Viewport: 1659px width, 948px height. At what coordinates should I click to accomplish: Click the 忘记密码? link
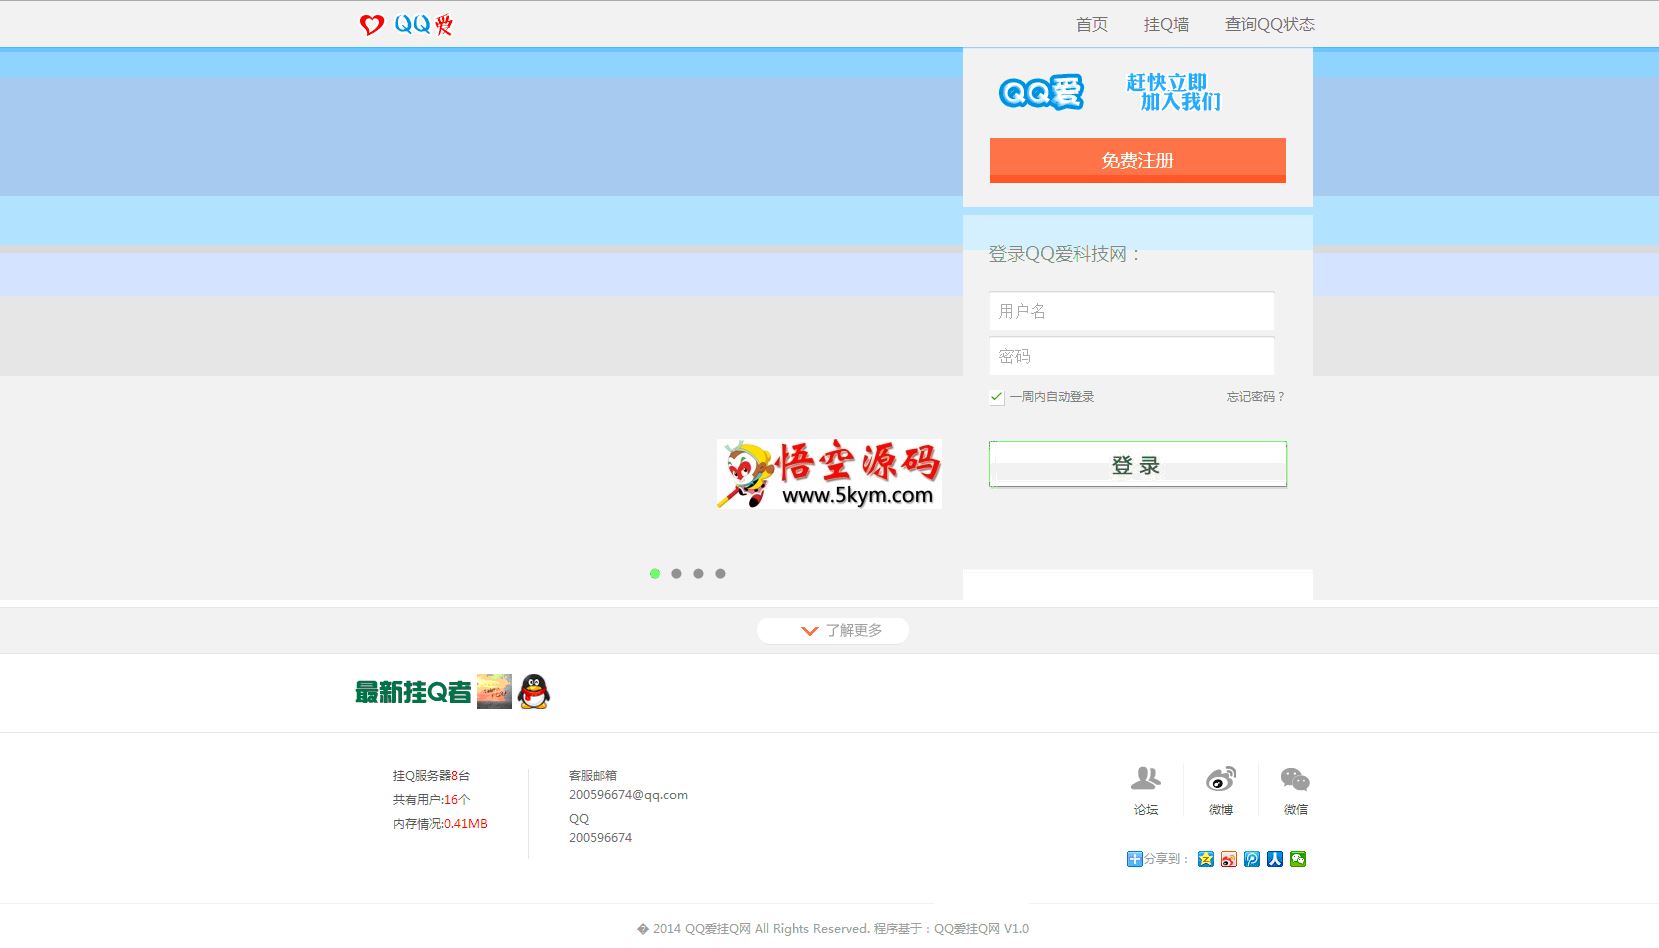[x=1255, y=397]
